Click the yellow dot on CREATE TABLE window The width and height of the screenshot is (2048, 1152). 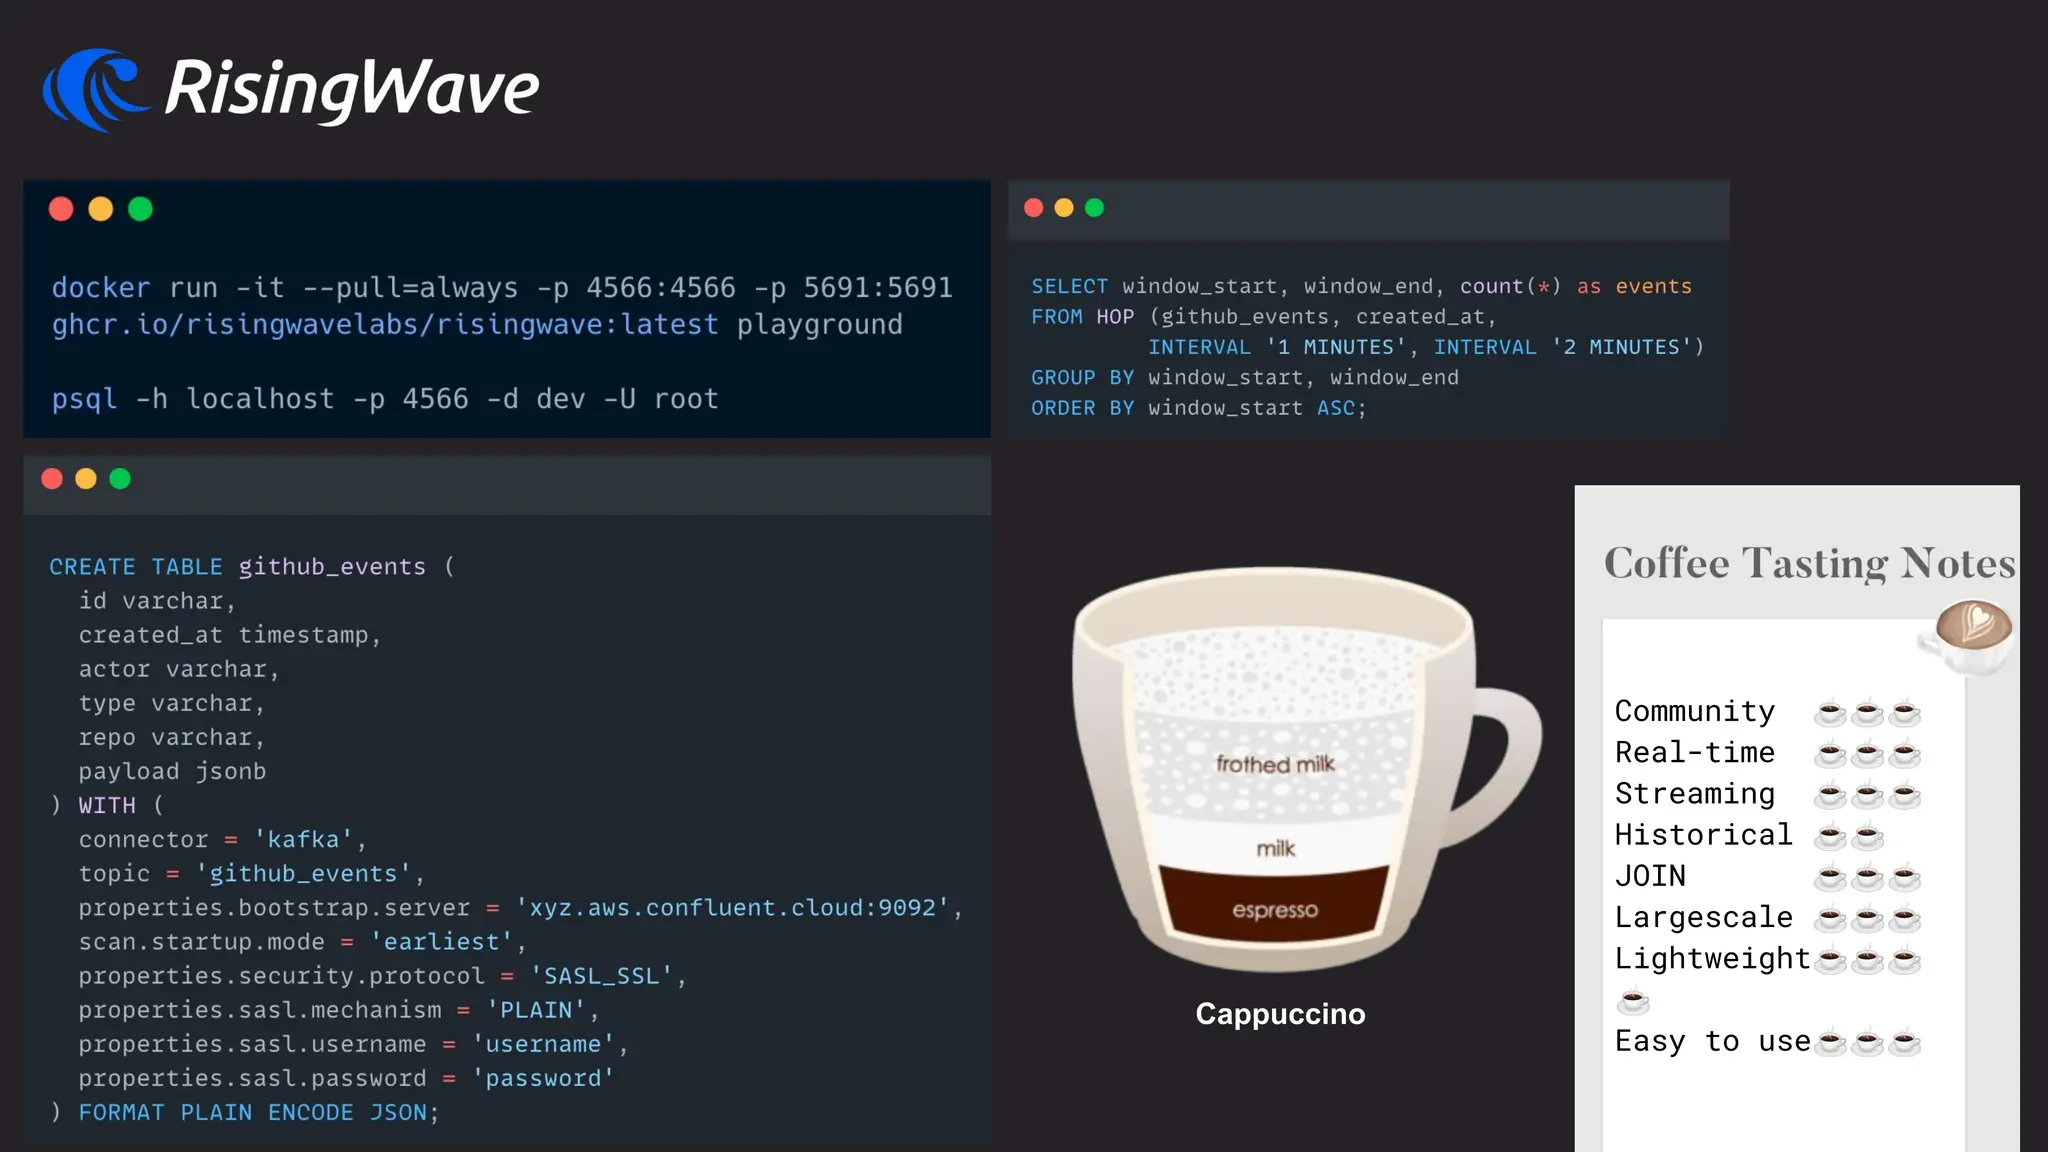click(x=86, y=479)
